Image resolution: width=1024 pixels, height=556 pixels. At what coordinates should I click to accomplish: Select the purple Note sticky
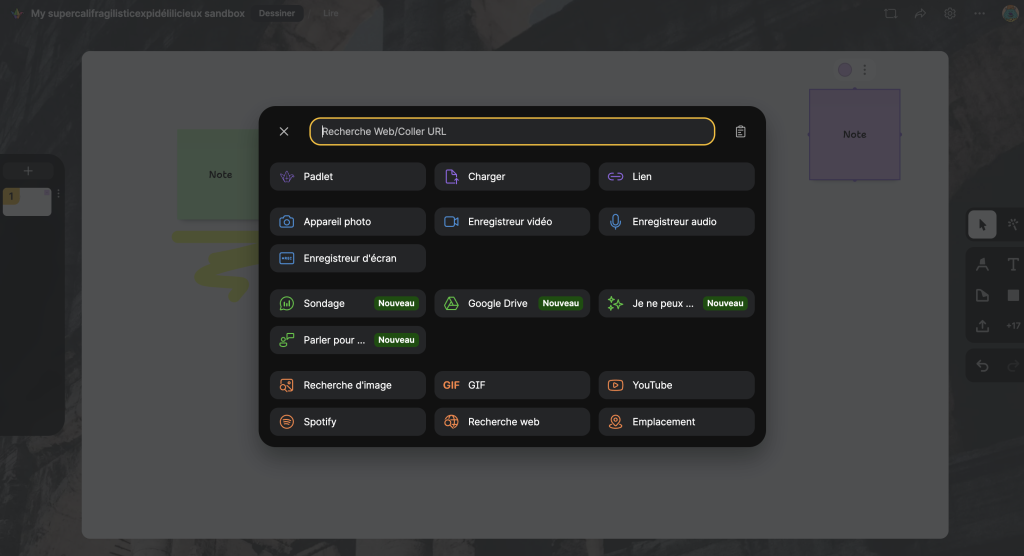(x=854, y=135)
